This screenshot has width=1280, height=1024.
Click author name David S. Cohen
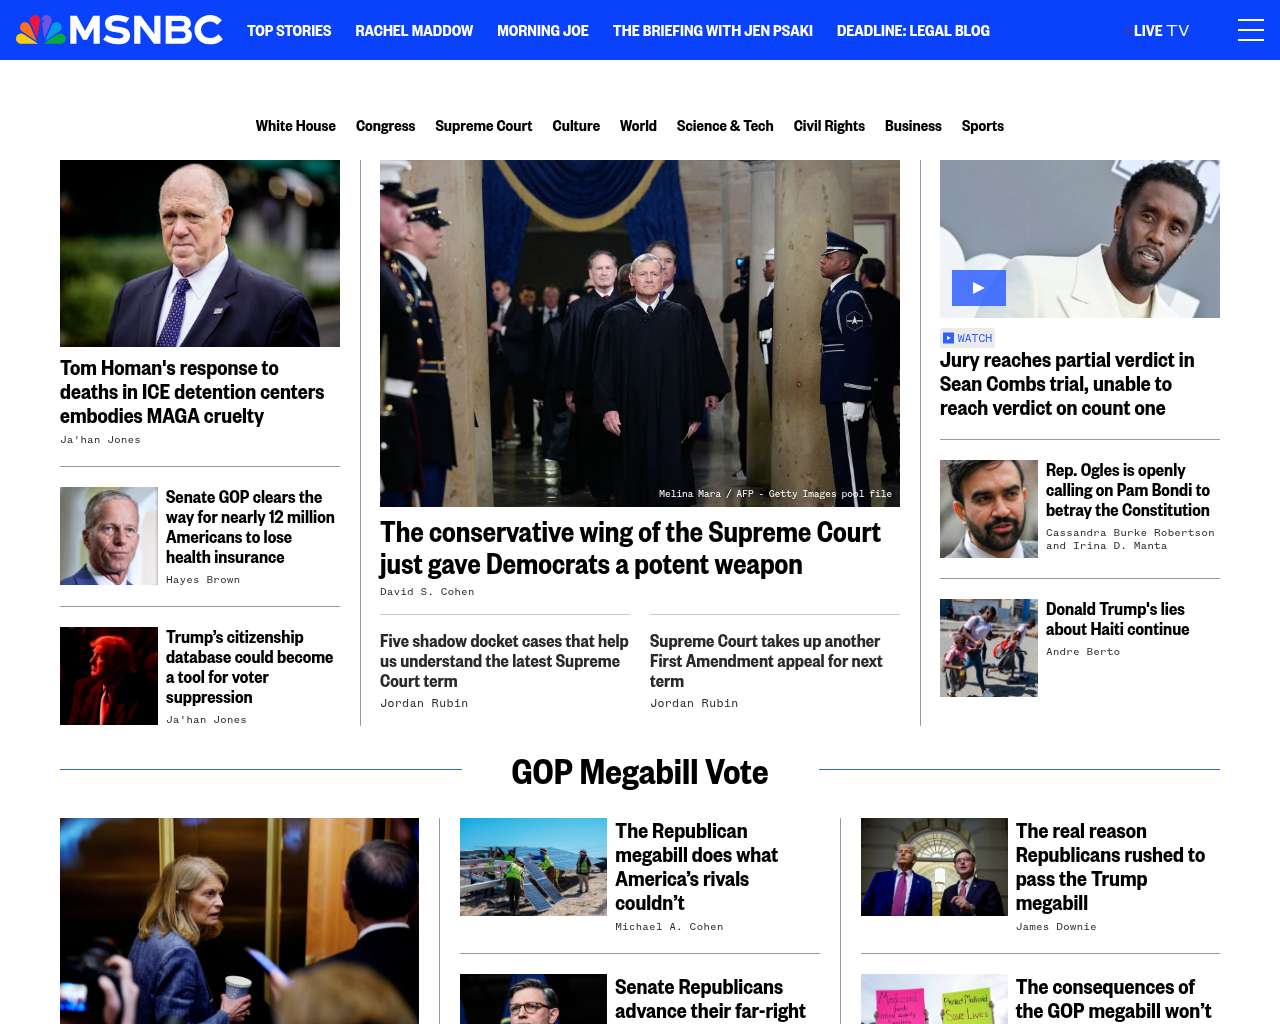click(427, 592)
